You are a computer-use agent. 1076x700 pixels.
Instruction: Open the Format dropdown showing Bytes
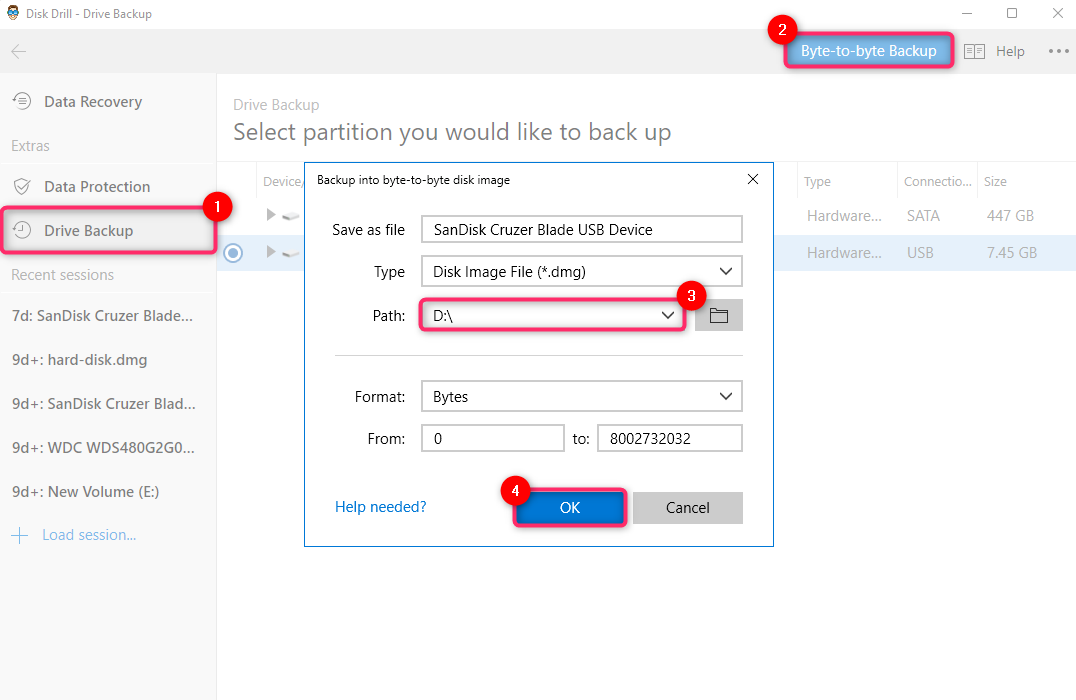[x=582, y=396]
